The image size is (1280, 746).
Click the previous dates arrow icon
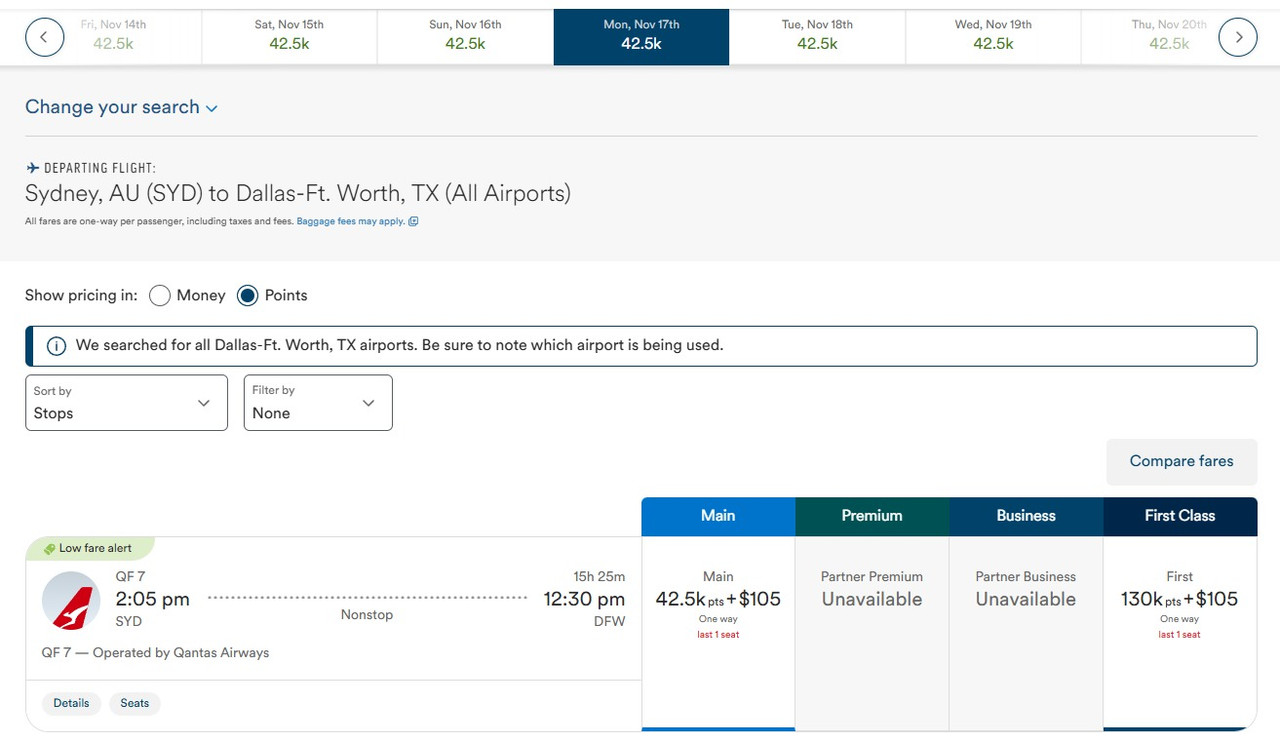tap(44, 37)
